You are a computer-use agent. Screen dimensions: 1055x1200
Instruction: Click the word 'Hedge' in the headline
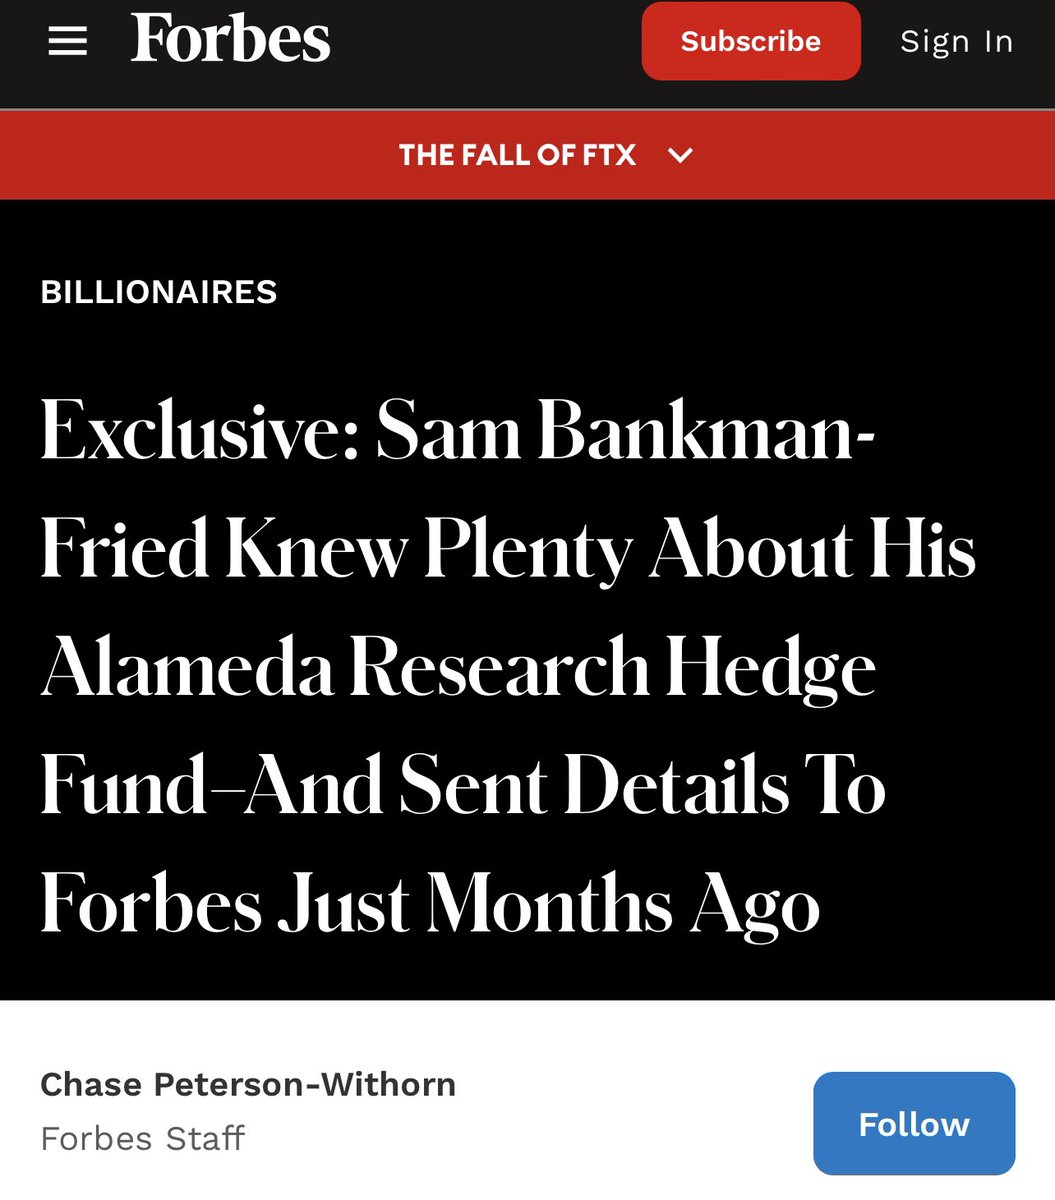(770, 668)
